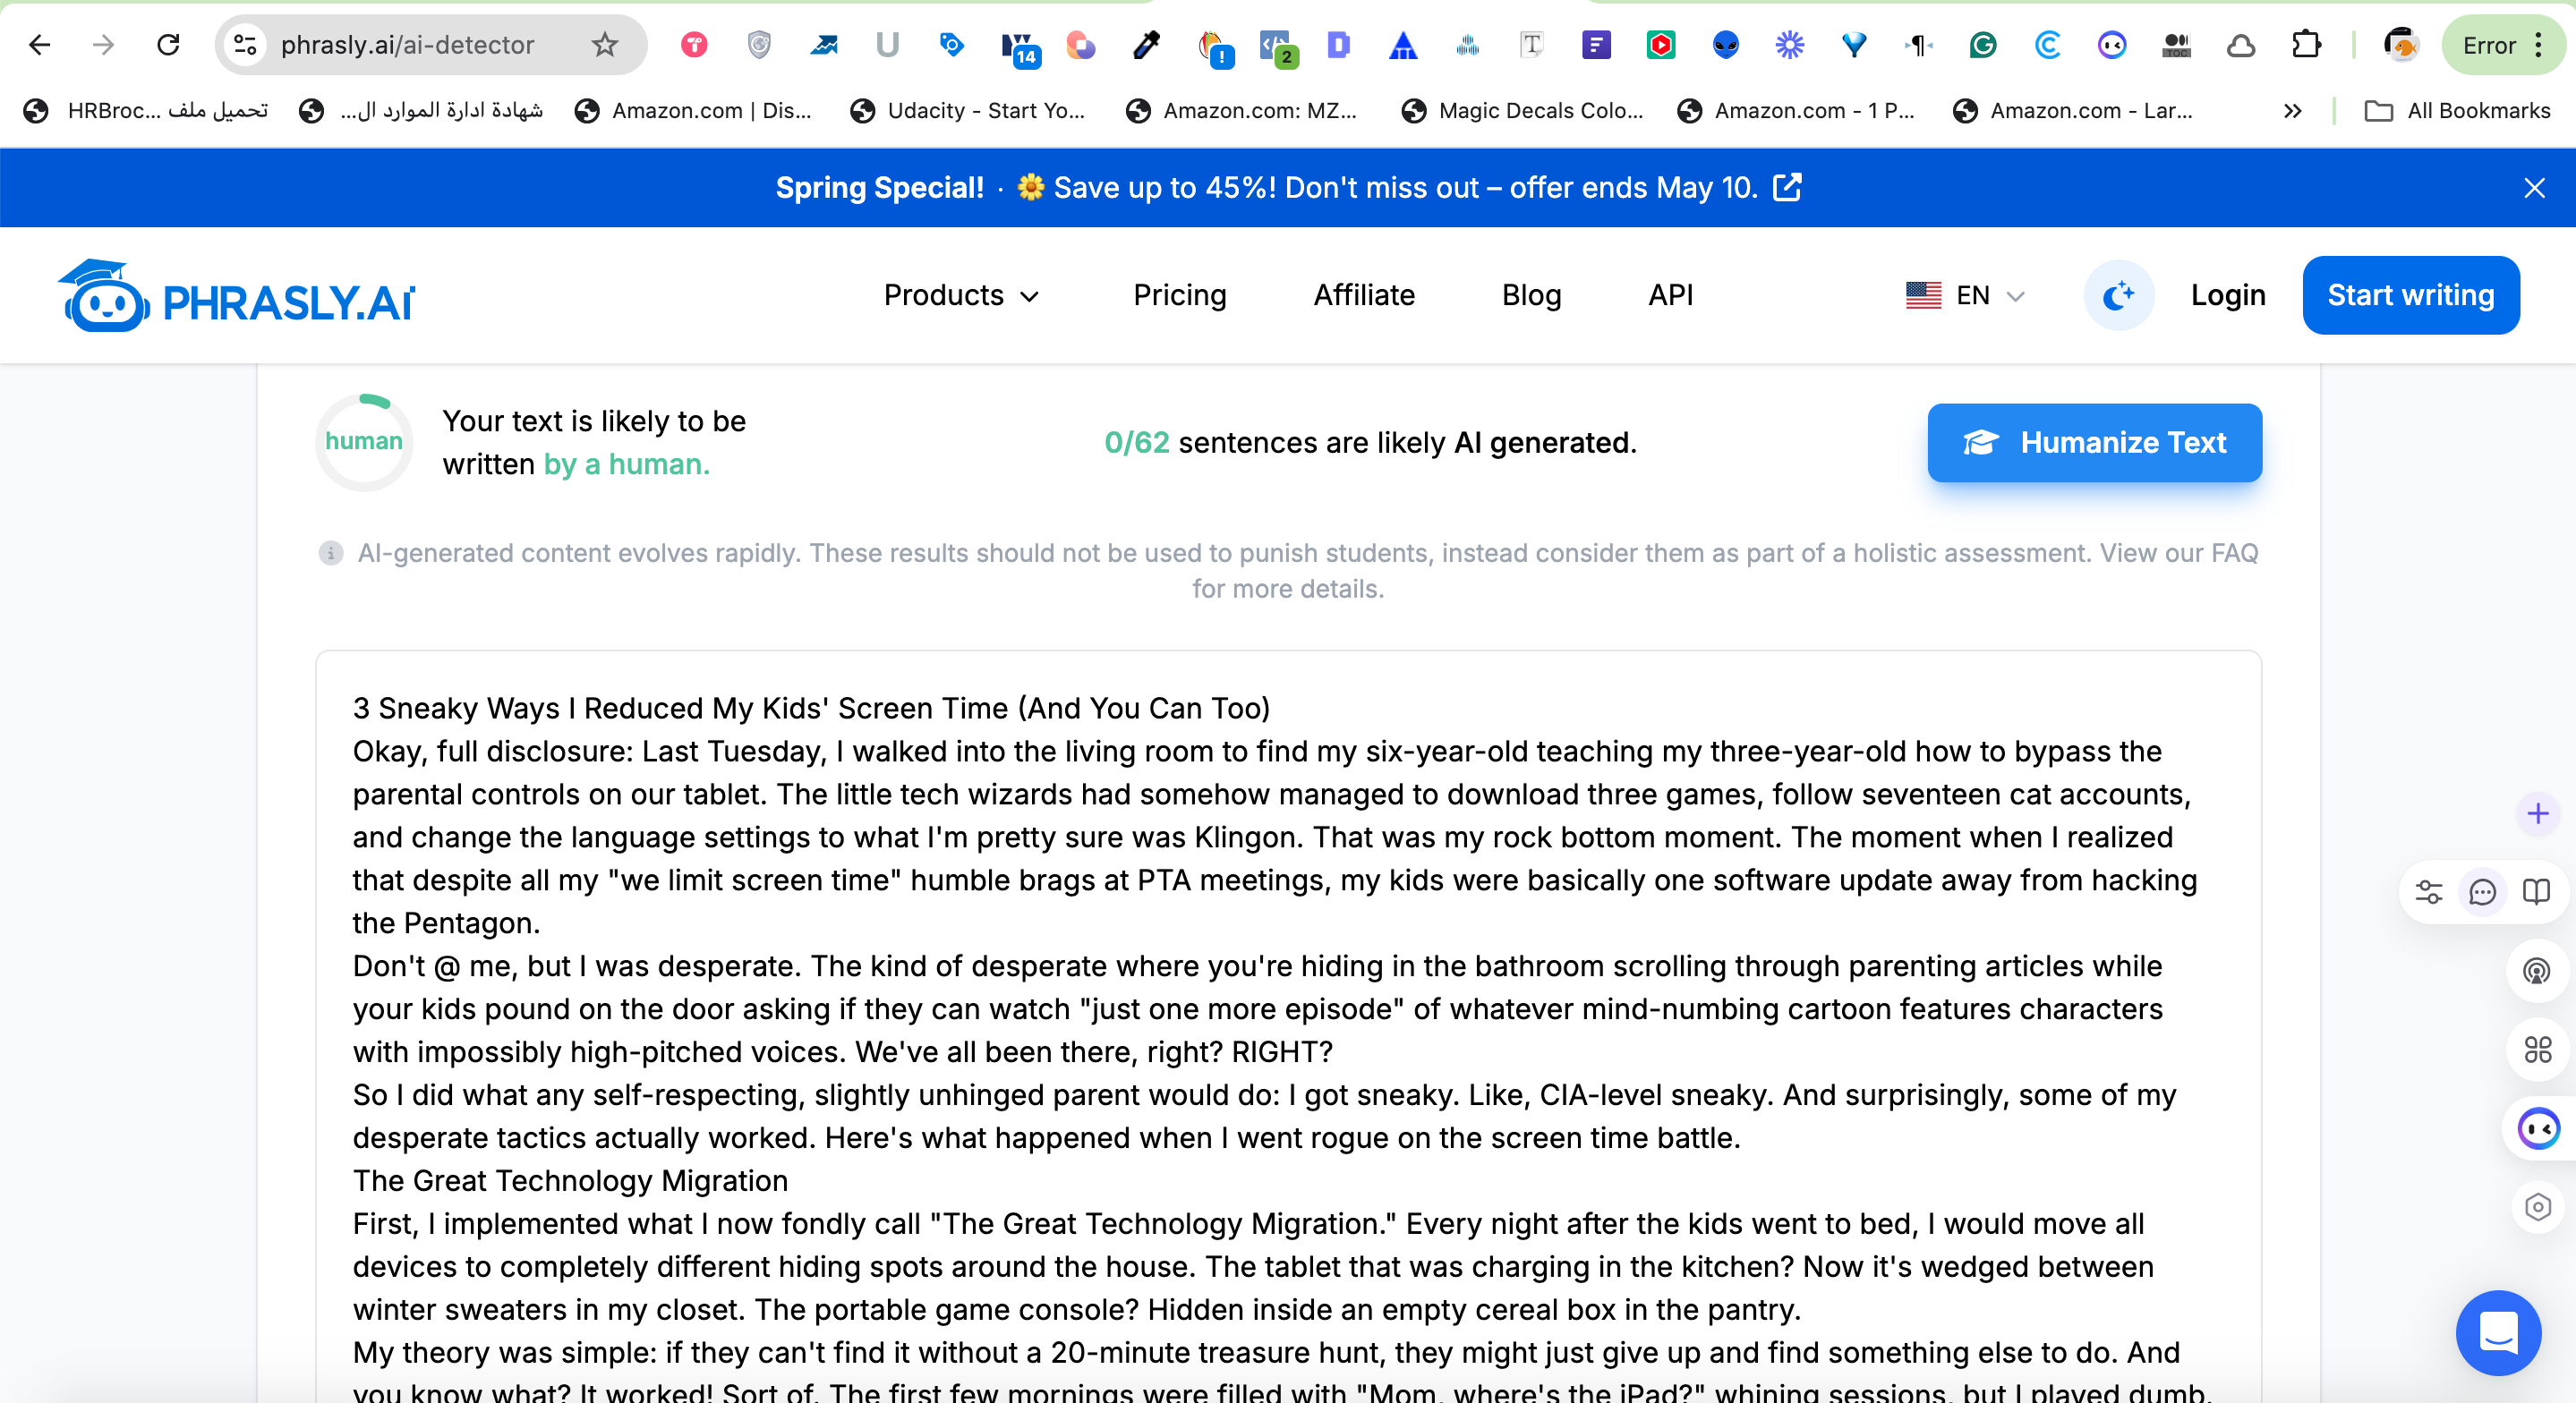Go to the Pricing page
The width and height of the screenshot is (2576, 1403).
tap(1179, 295)
